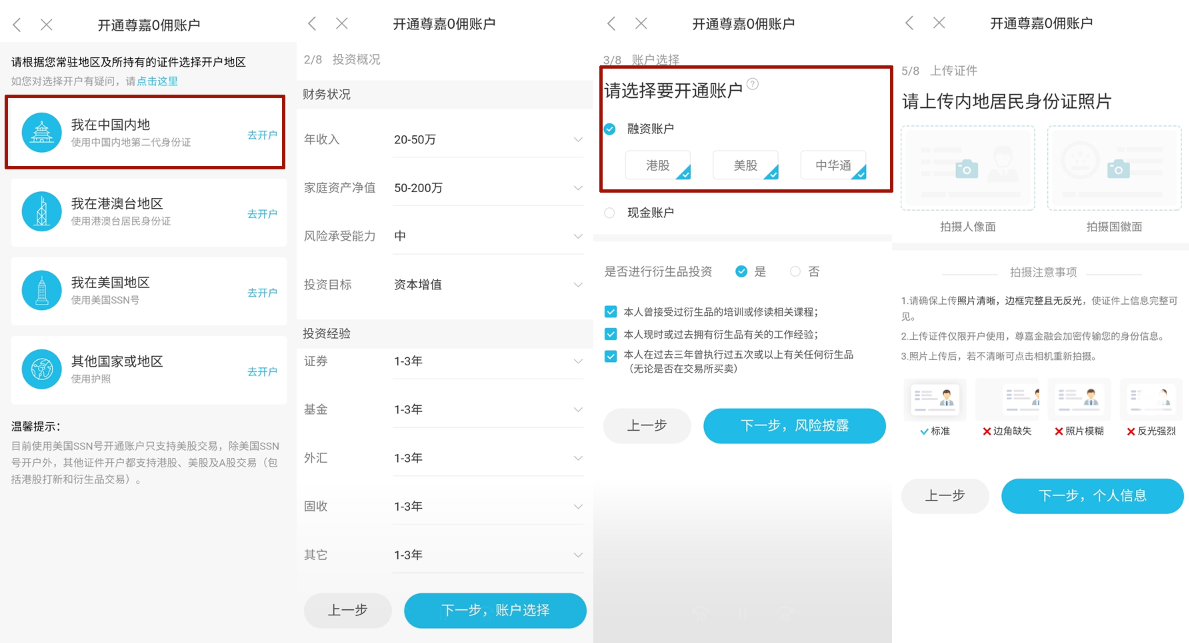Uncheck the derivatives training checkbox
This screenshot has width=1189, height=643.
611,310
